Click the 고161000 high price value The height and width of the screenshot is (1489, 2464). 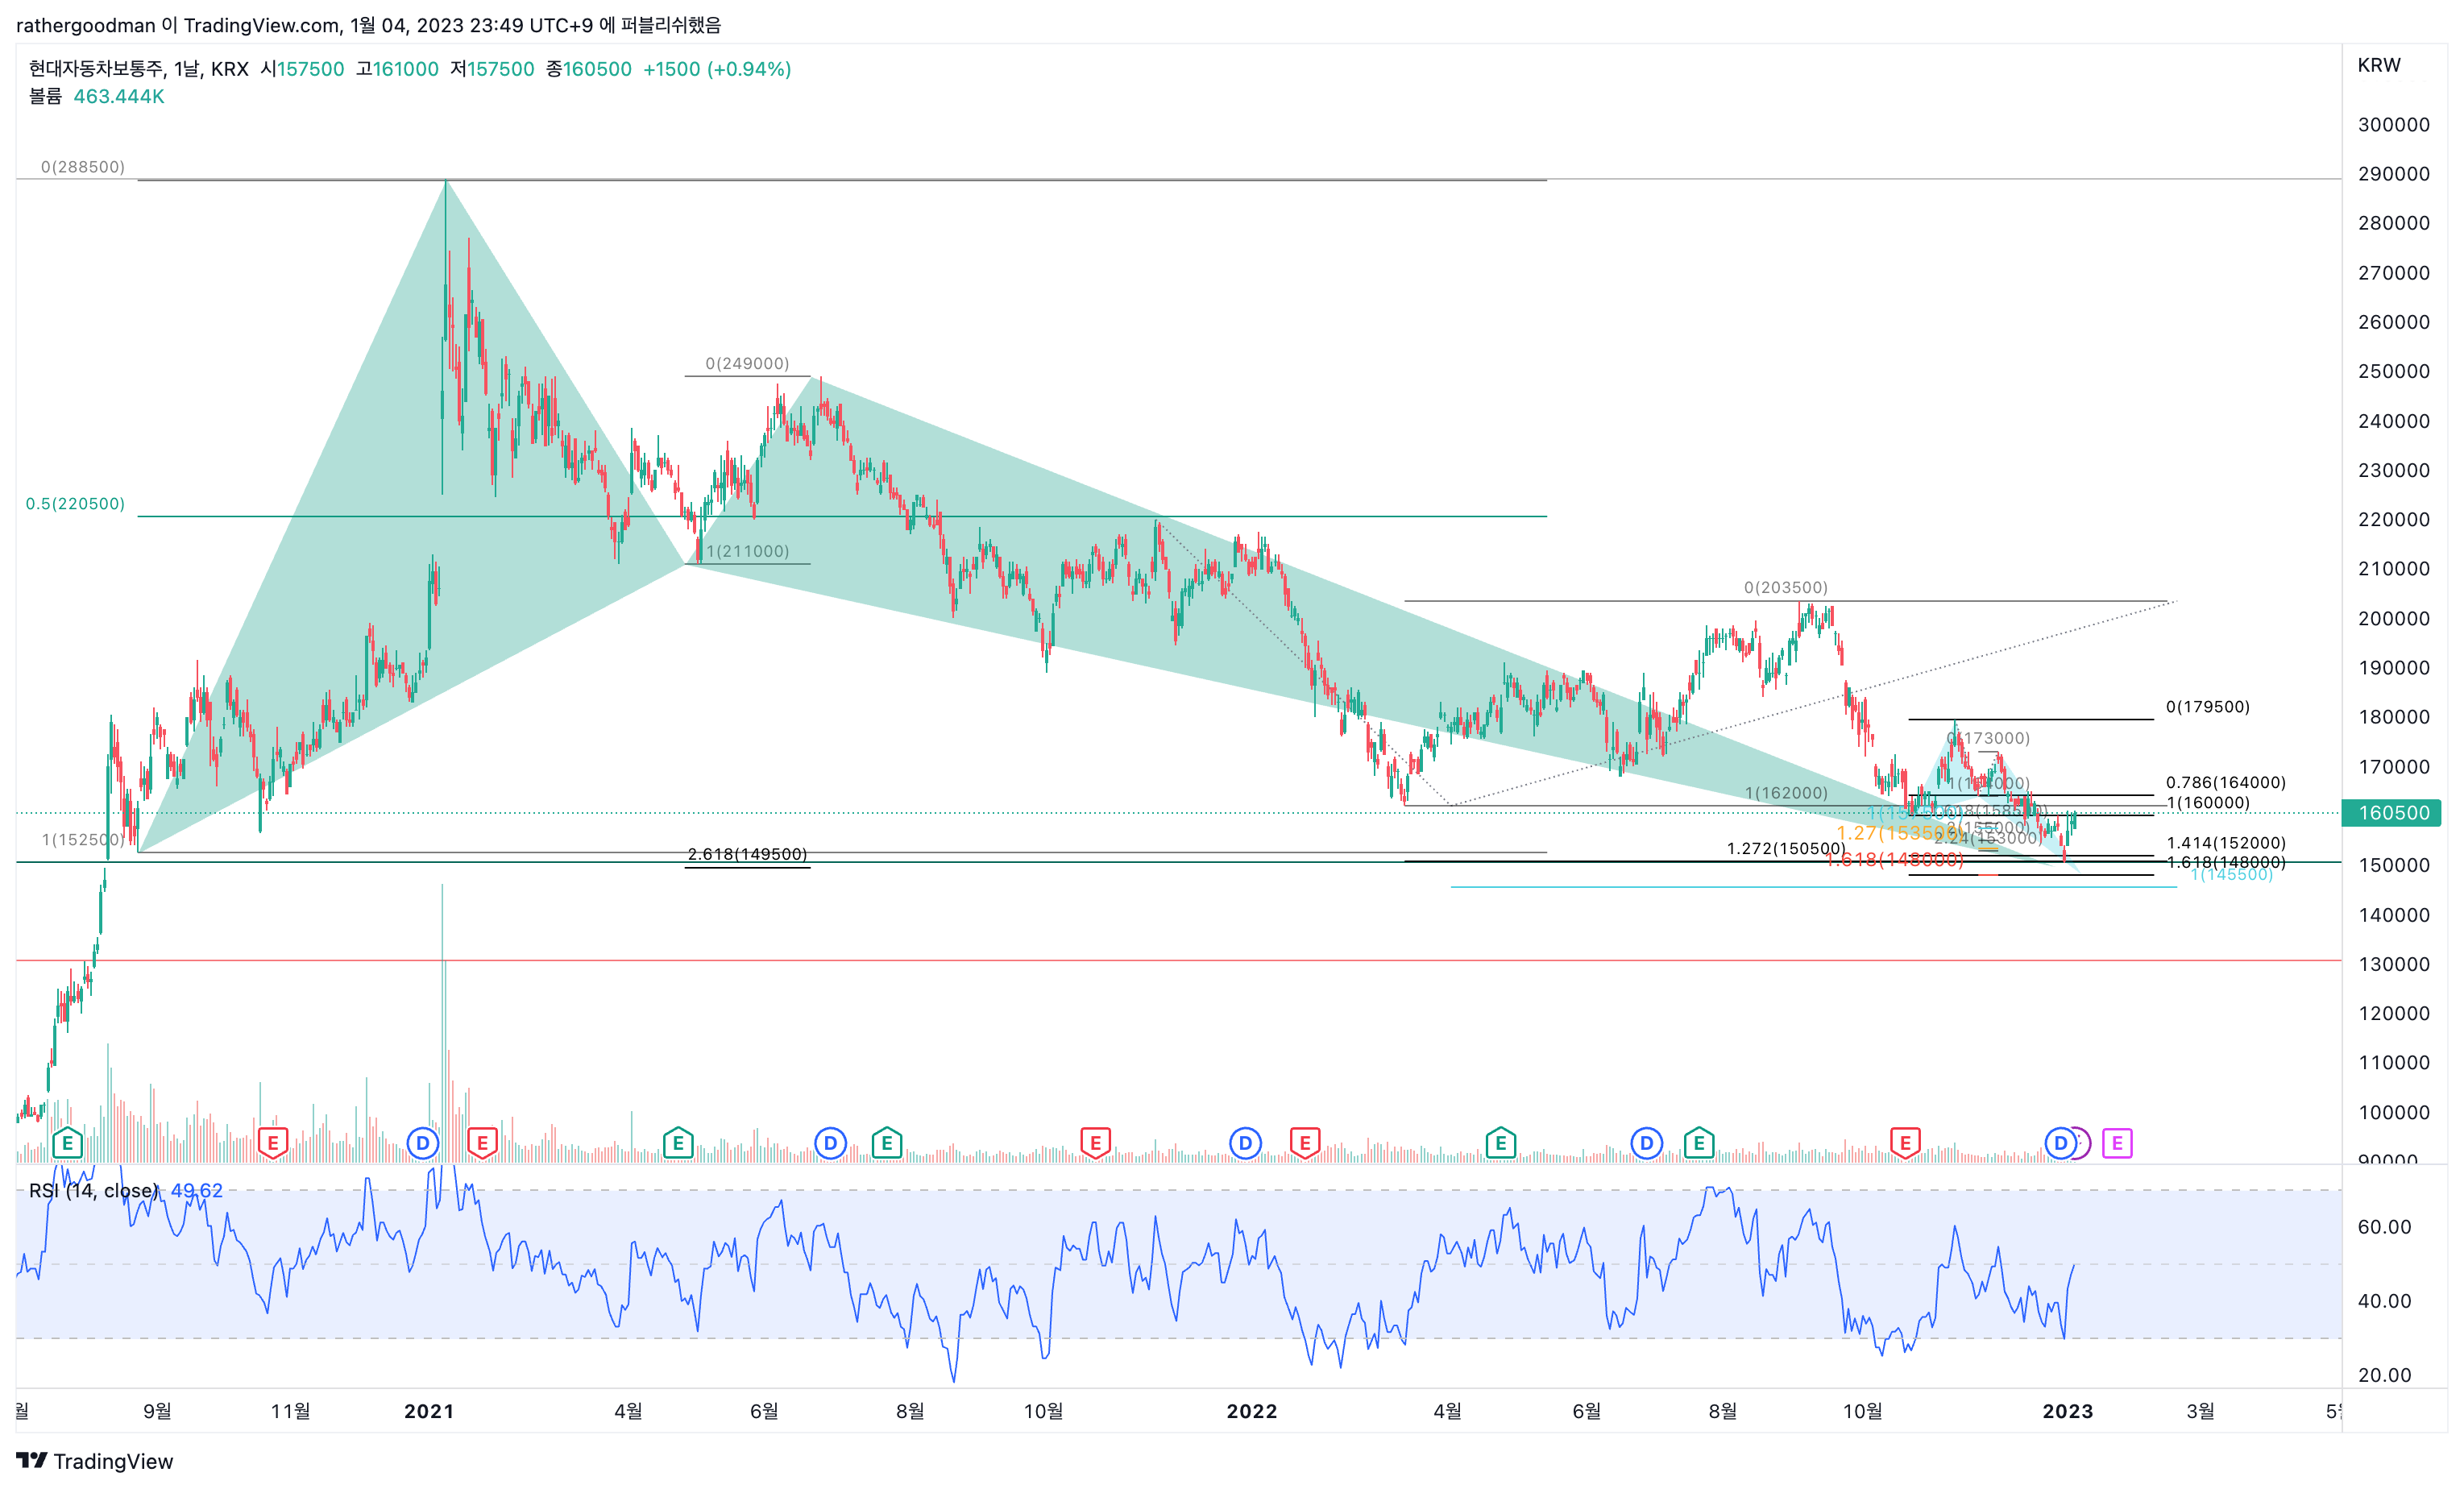click(397, 69)
